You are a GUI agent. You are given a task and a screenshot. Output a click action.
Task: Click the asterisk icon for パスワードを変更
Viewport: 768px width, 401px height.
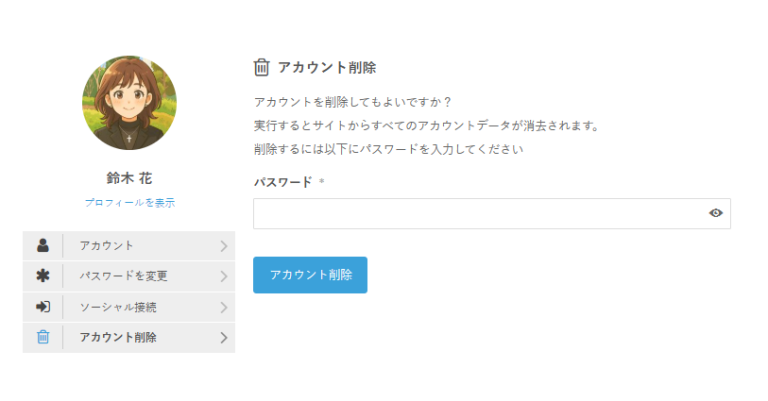point(43,276)
